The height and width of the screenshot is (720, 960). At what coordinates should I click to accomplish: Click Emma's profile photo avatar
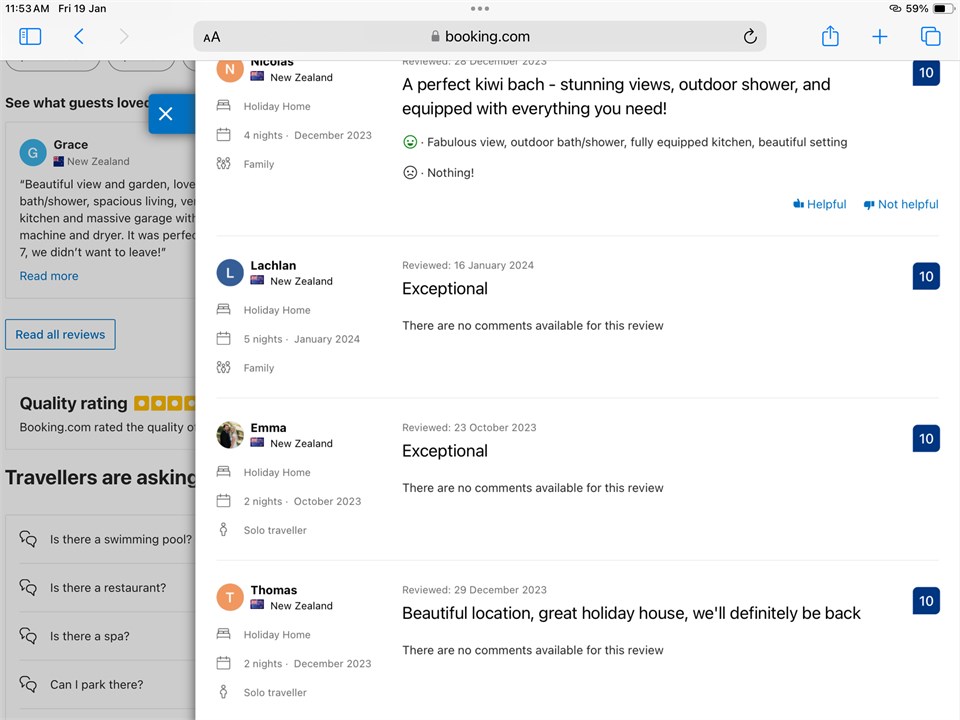tap(230, 435)
